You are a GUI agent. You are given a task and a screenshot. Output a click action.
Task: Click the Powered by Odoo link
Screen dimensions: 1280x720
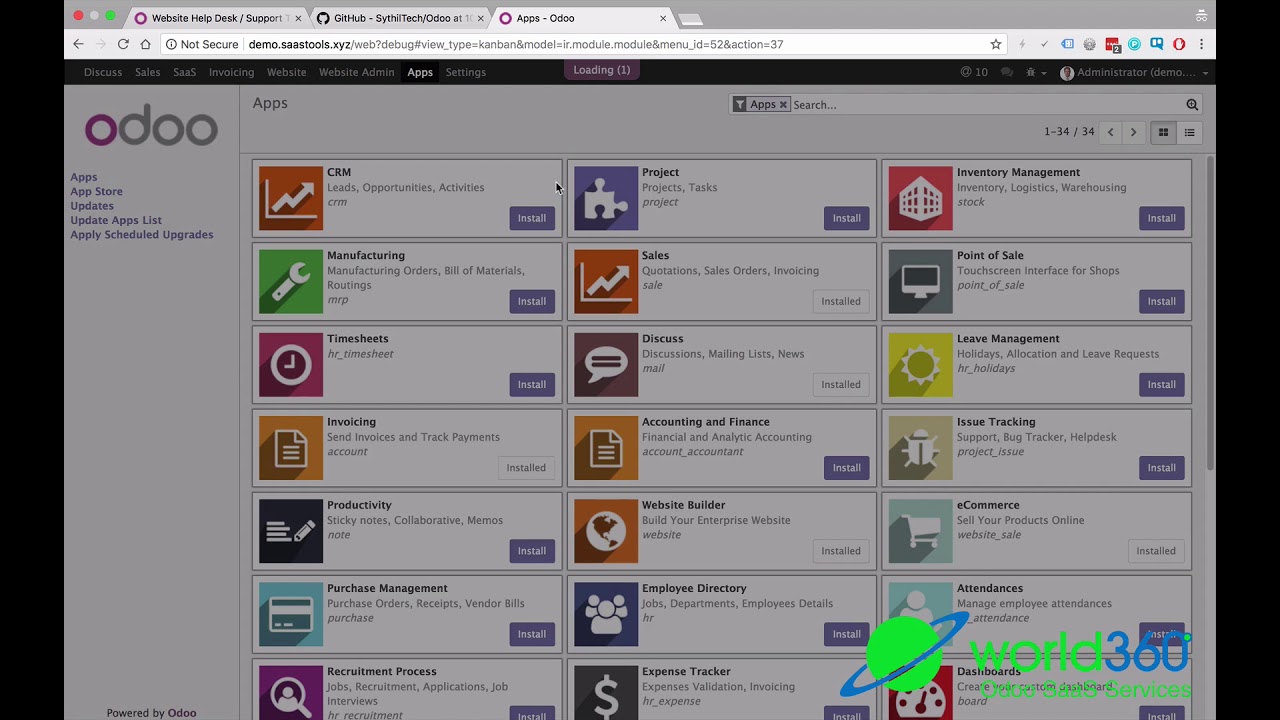151,713
